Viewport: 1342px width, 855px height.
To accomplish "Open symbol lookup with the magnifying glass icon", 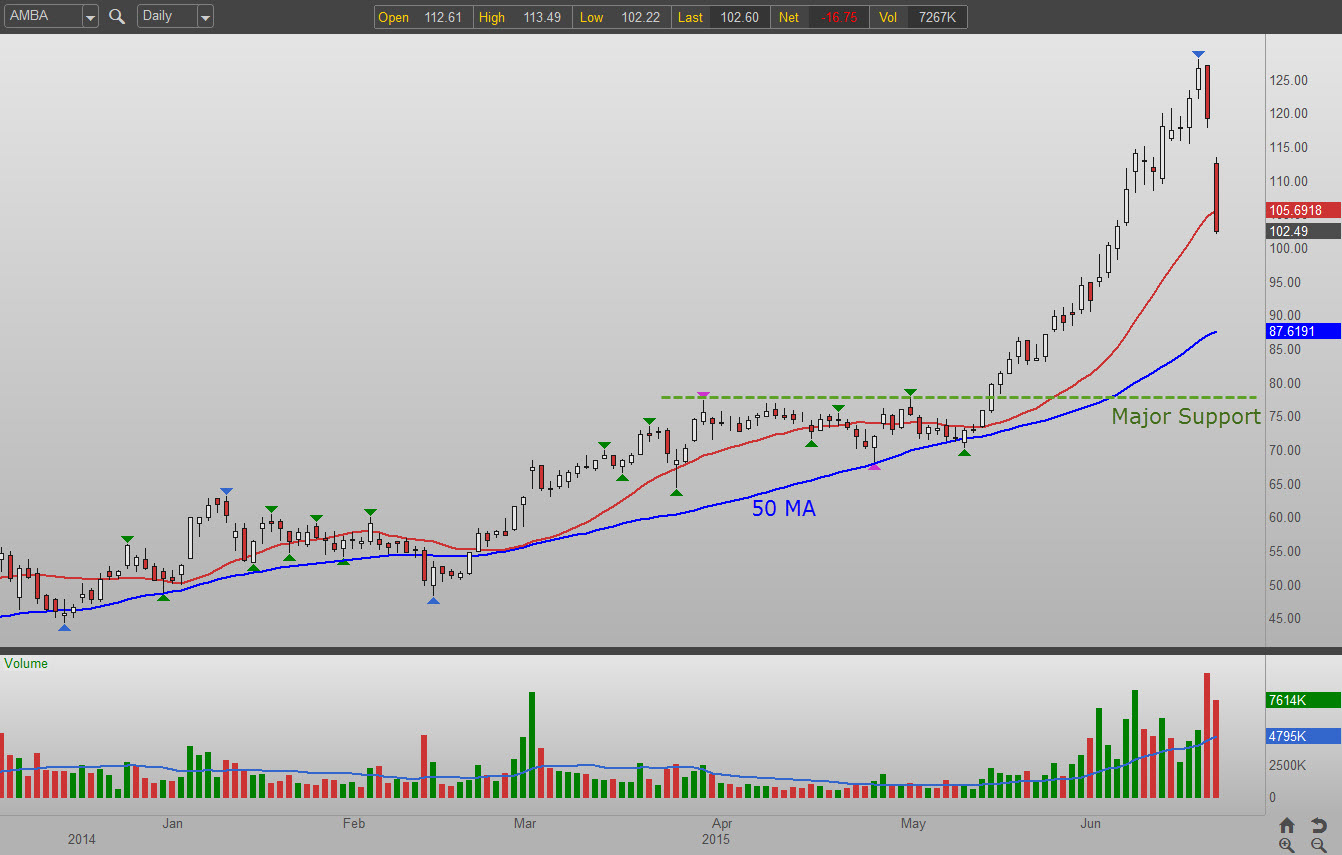I will pos(116,16).
